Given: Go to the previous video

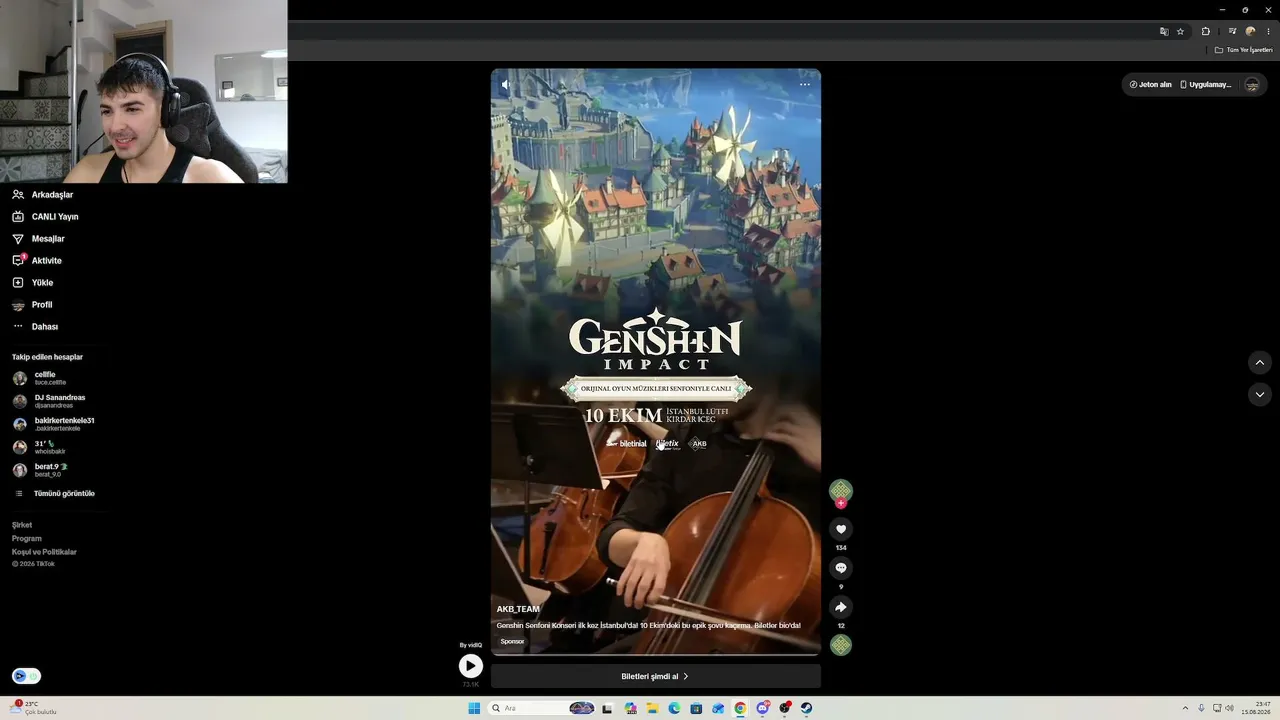Looking at the screenshot, I should (1260, 362).
